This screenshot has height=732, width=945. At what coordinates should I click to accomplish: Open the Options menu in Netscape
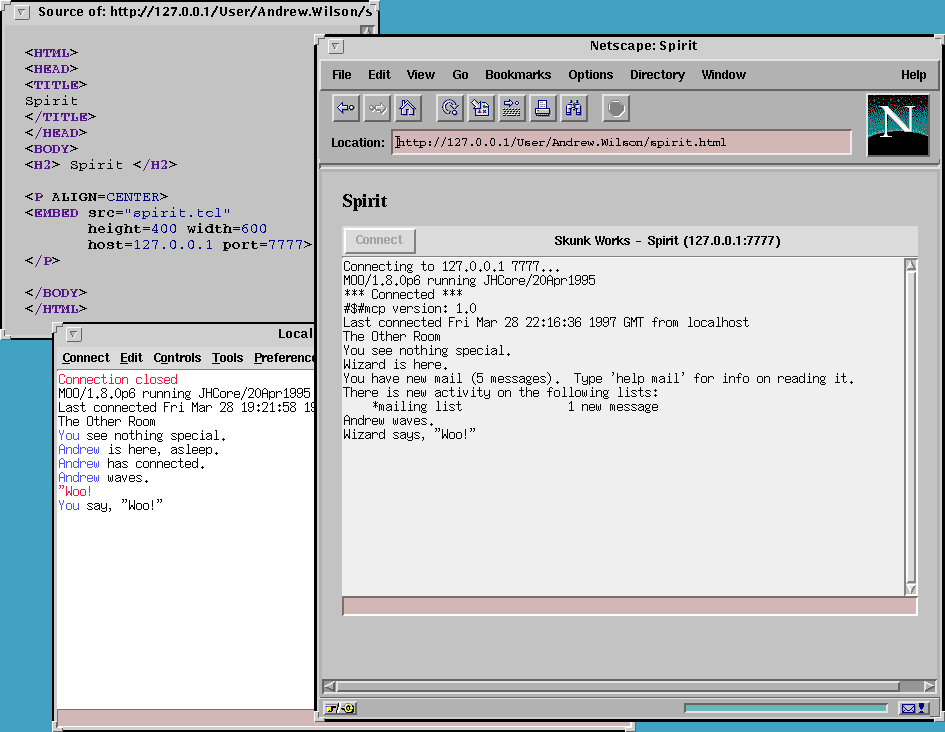tap(590, 75)
